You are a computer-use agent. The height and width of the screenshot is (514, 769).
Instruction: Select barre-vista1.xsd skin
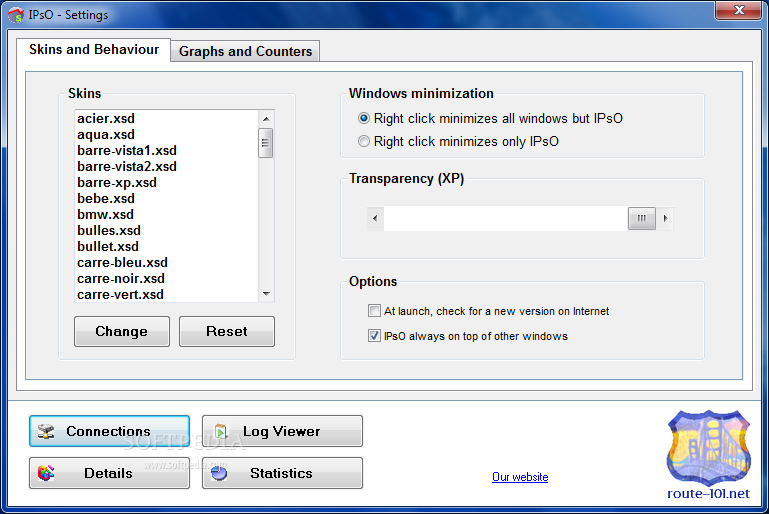pyautogui.click(x=166, y=151)
